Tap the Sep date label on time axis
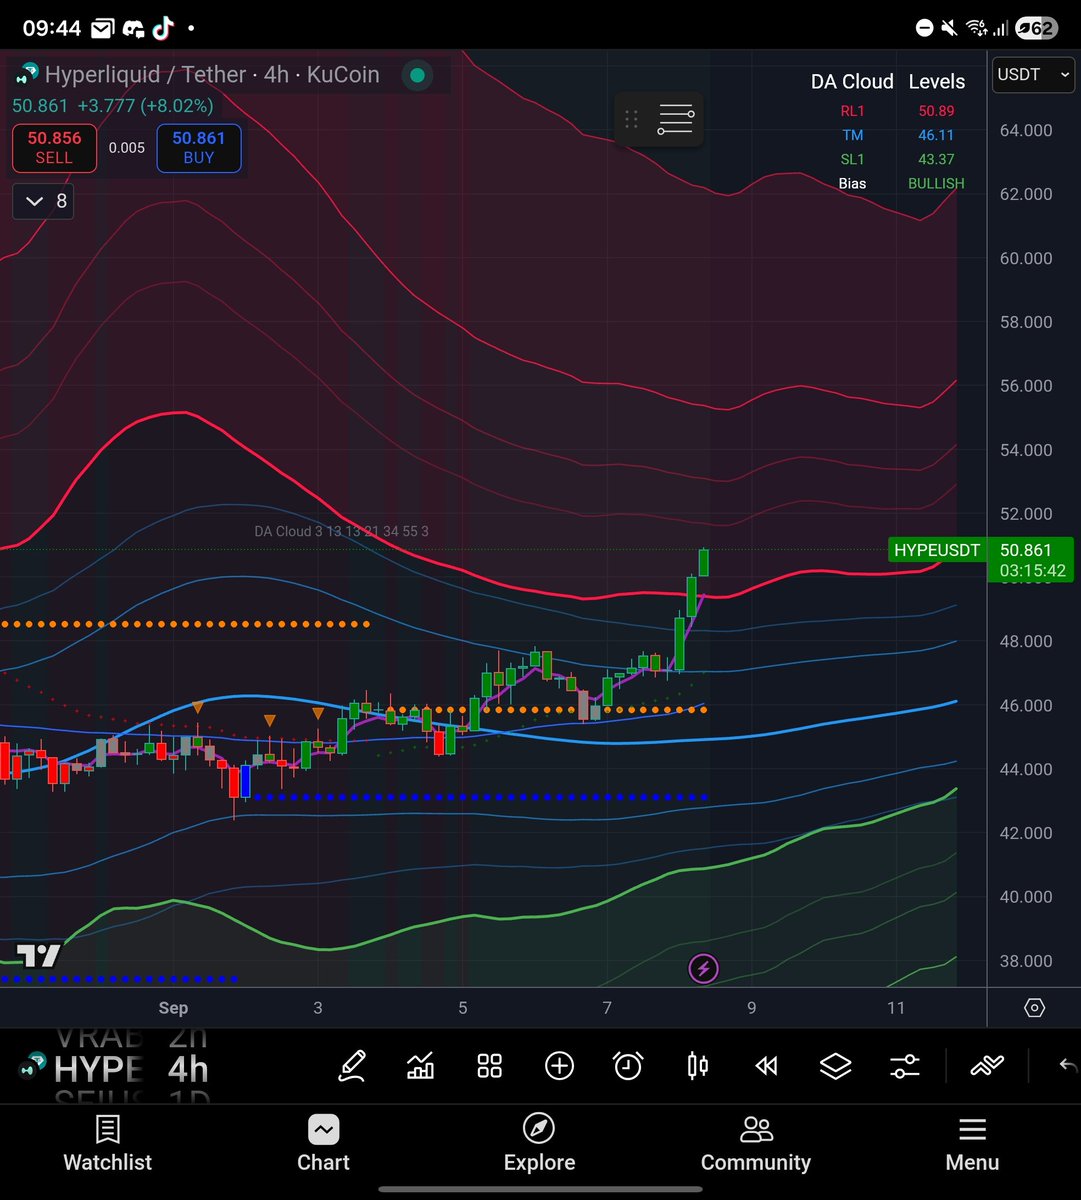 [173, 1008]
